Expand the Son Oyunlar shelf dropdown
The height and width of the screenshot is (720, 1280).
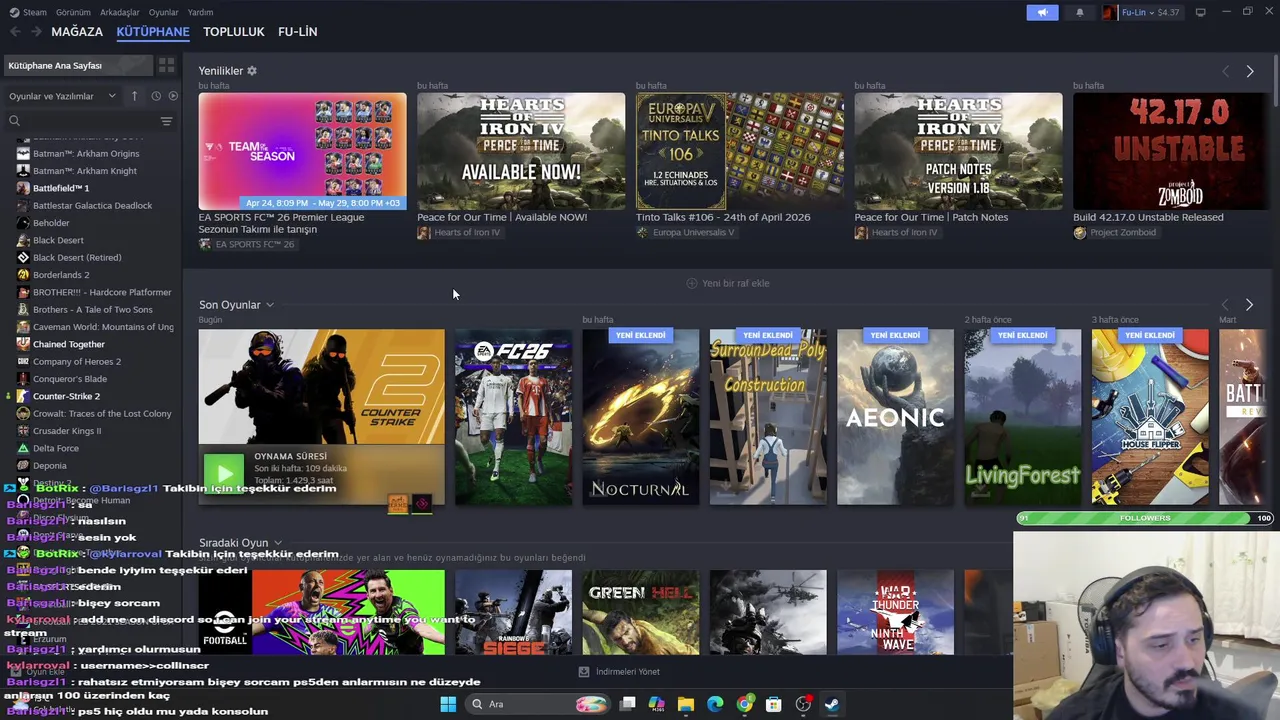click(269, 305)
